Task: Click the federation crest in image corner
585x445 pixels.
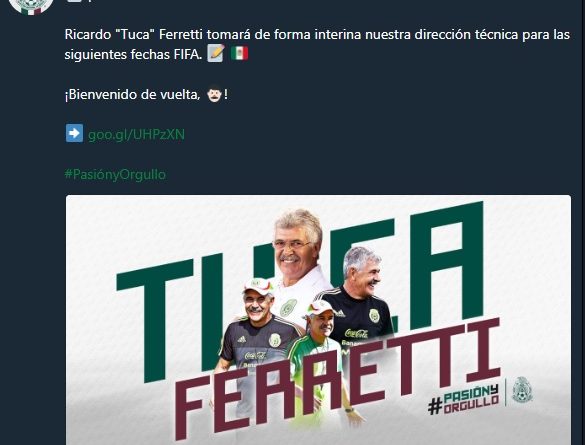Action: click(522, 390)
